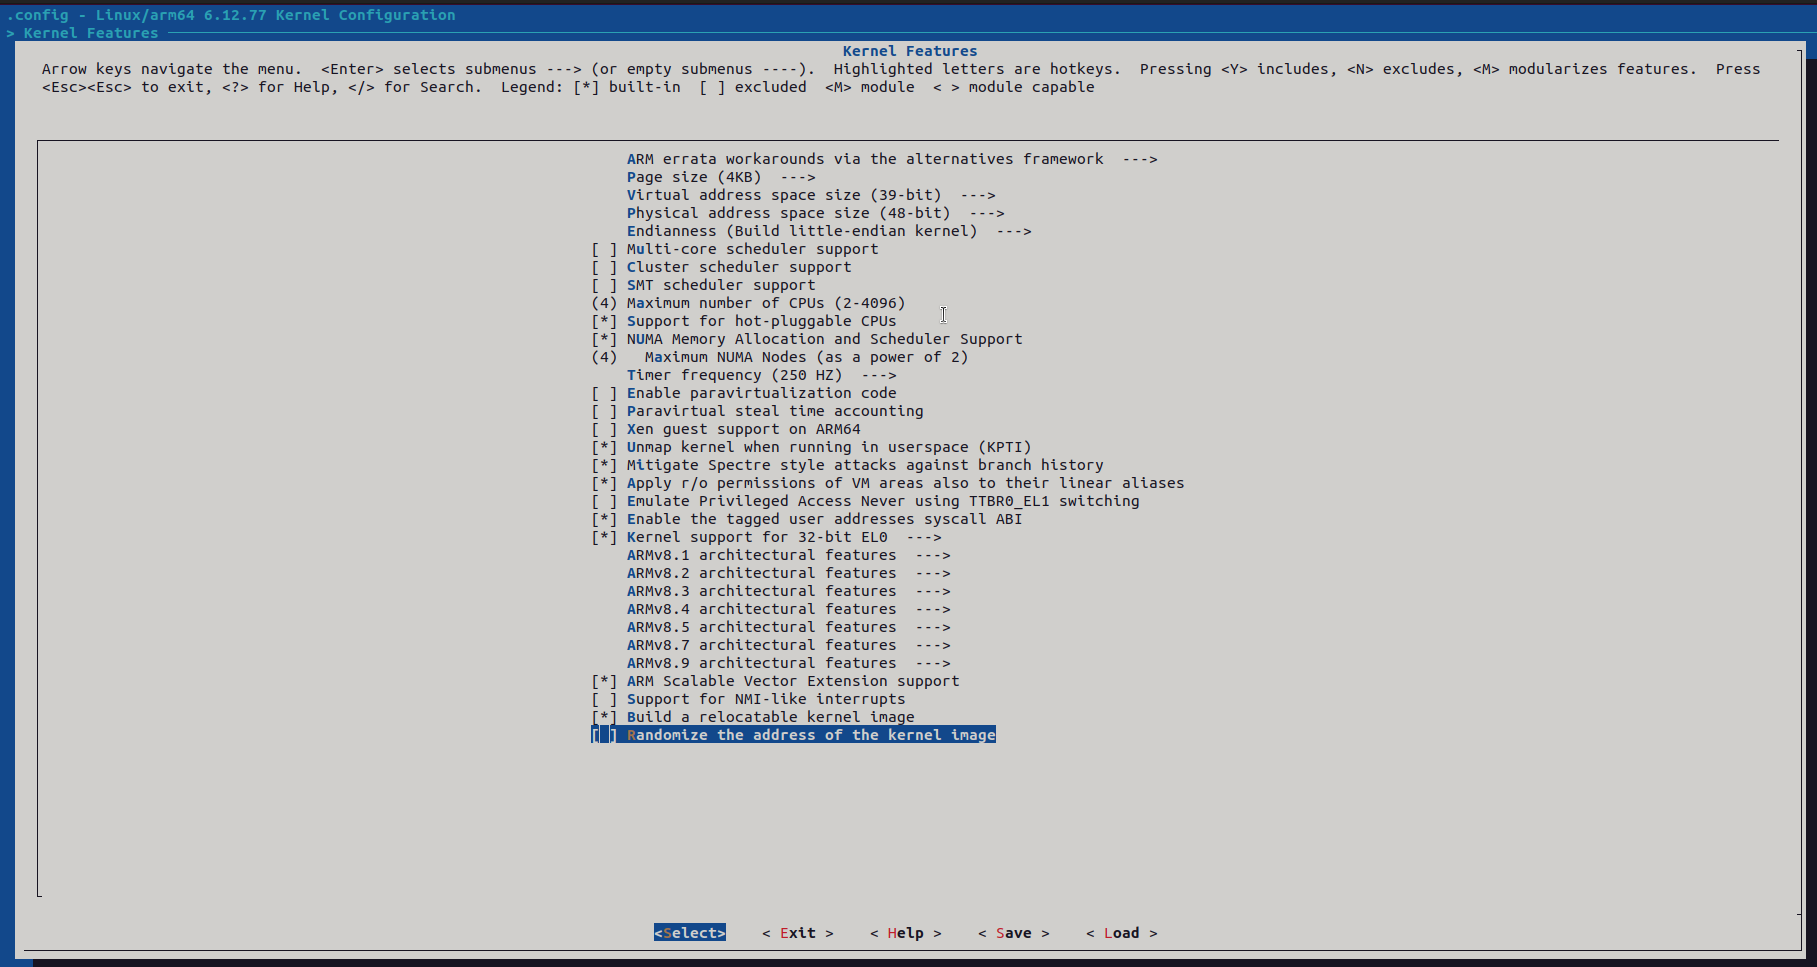The image size is (1817, 967).
Task: Open Kernel support for 32-bit EL0 submenu
Action: (x=766, y=537)
